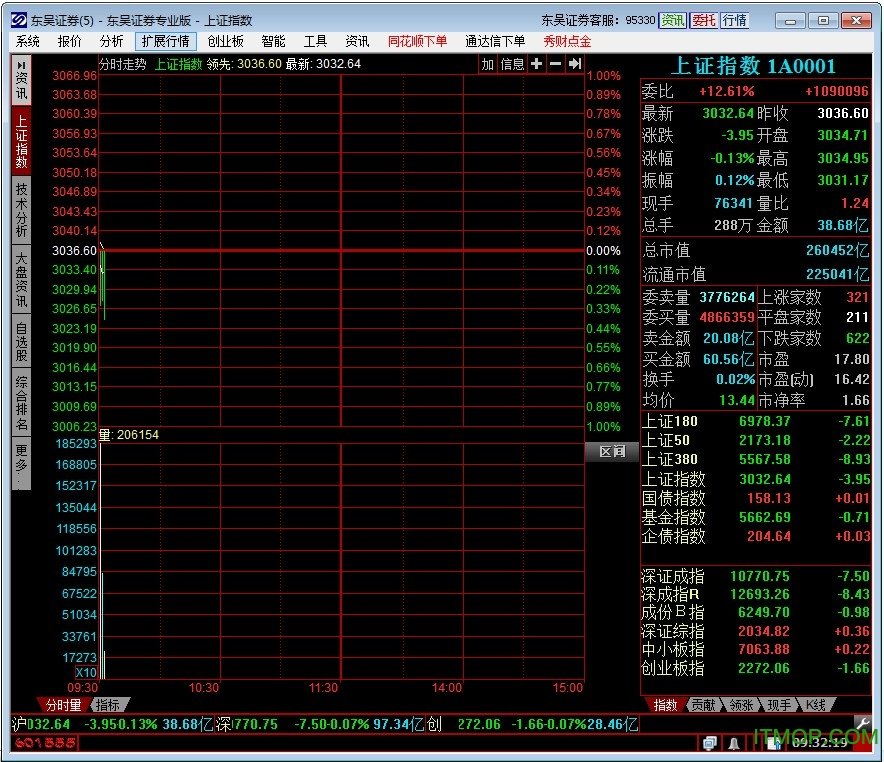The height and width of the screenshot is (762, 884).
Task: Click the plus zoom-in icon above chart
Action: pos(537,64)
